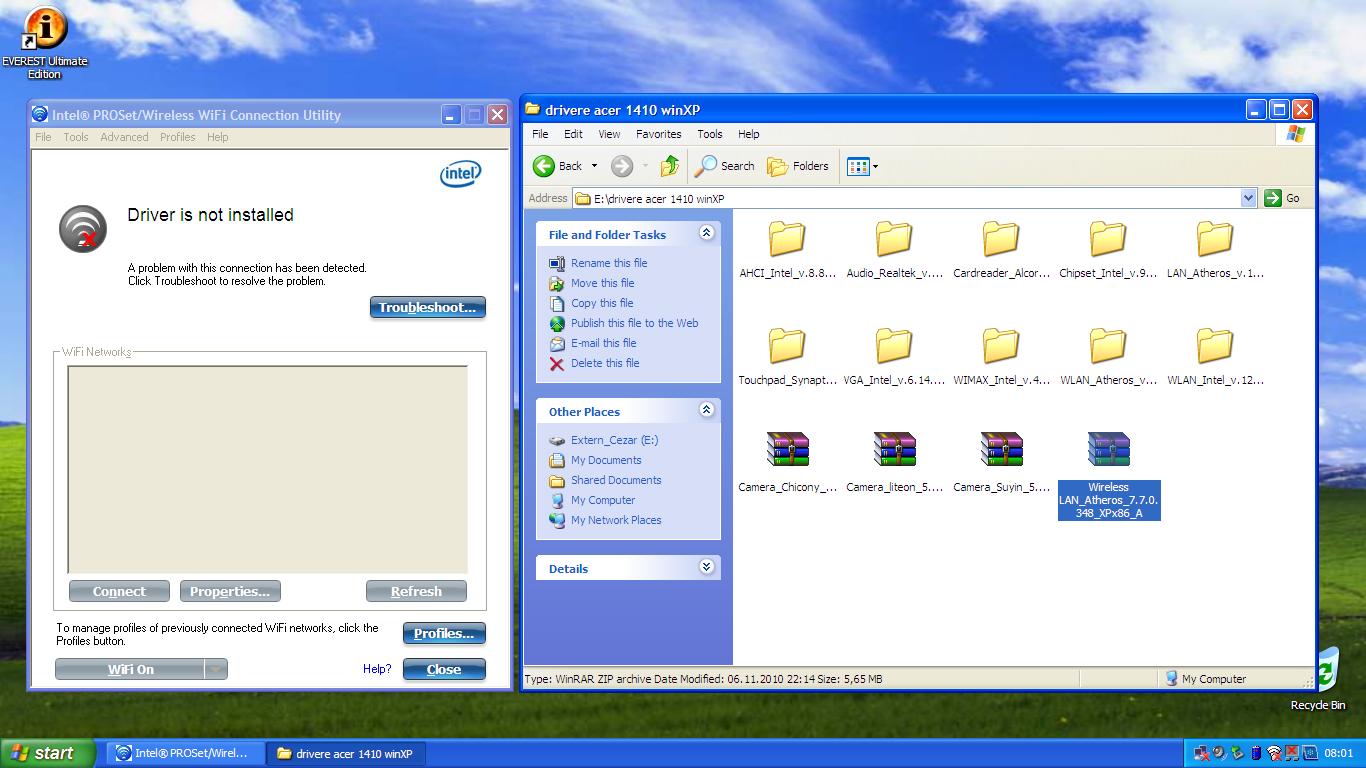
Task: Open the Favorites menu in explorer
Action: click(659, 134)
